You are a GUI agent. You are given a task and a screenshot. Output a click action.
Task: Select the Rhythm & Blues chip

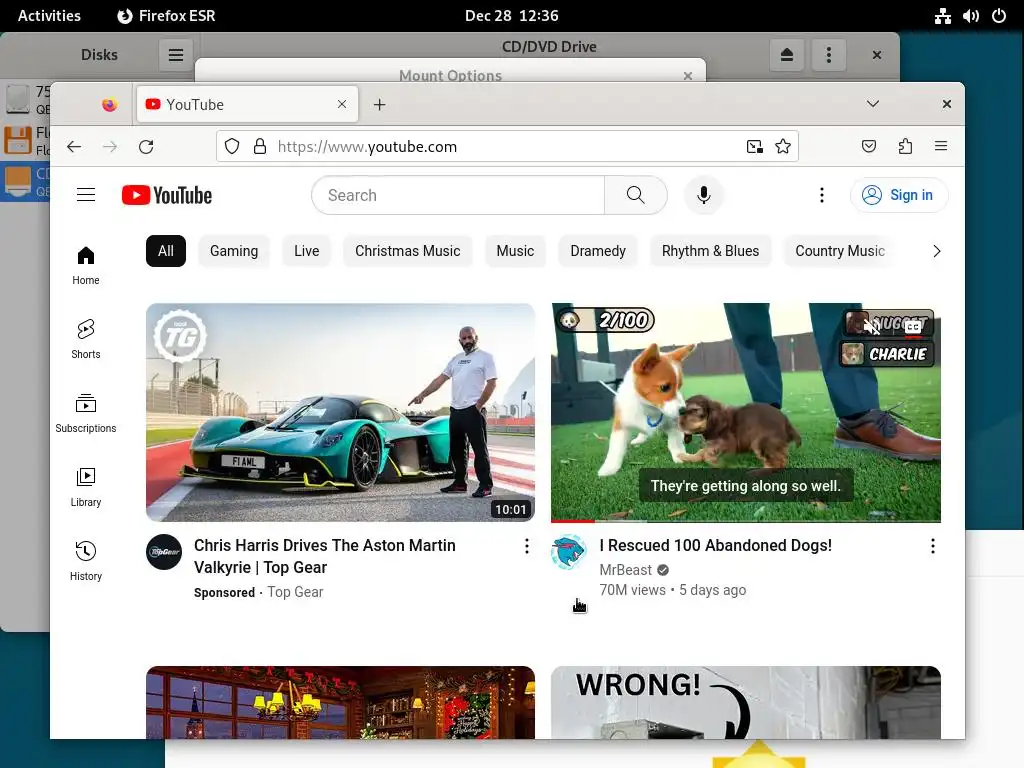click(x=711, y=251)
